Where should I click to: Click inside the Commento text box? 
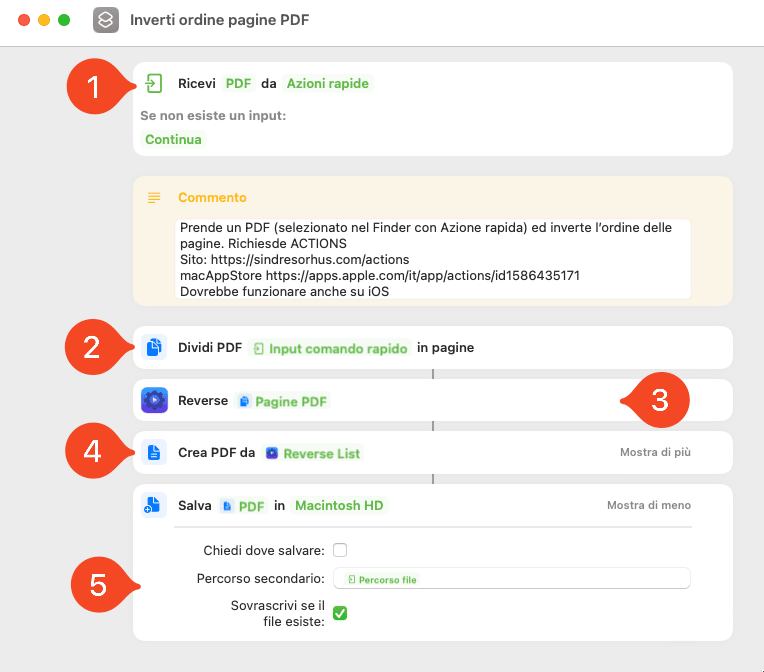(433, 259)
